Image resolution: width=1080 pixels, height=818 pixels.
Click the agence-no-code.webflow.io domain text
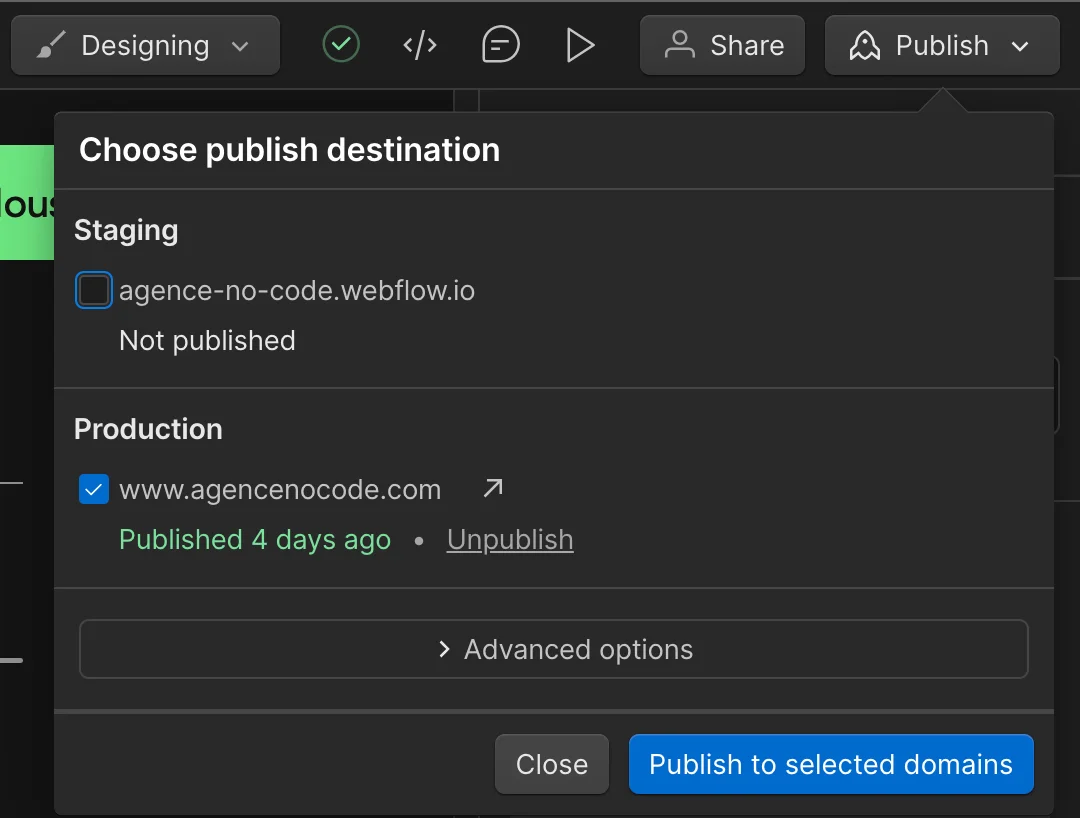tap(297, 291)
